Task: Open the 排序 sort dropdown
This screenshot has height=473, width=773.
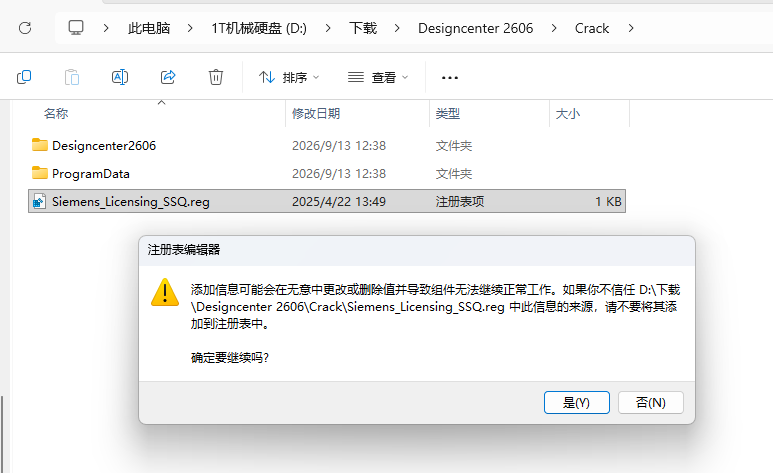Action: pyautogui.click(x=289, y=77)
